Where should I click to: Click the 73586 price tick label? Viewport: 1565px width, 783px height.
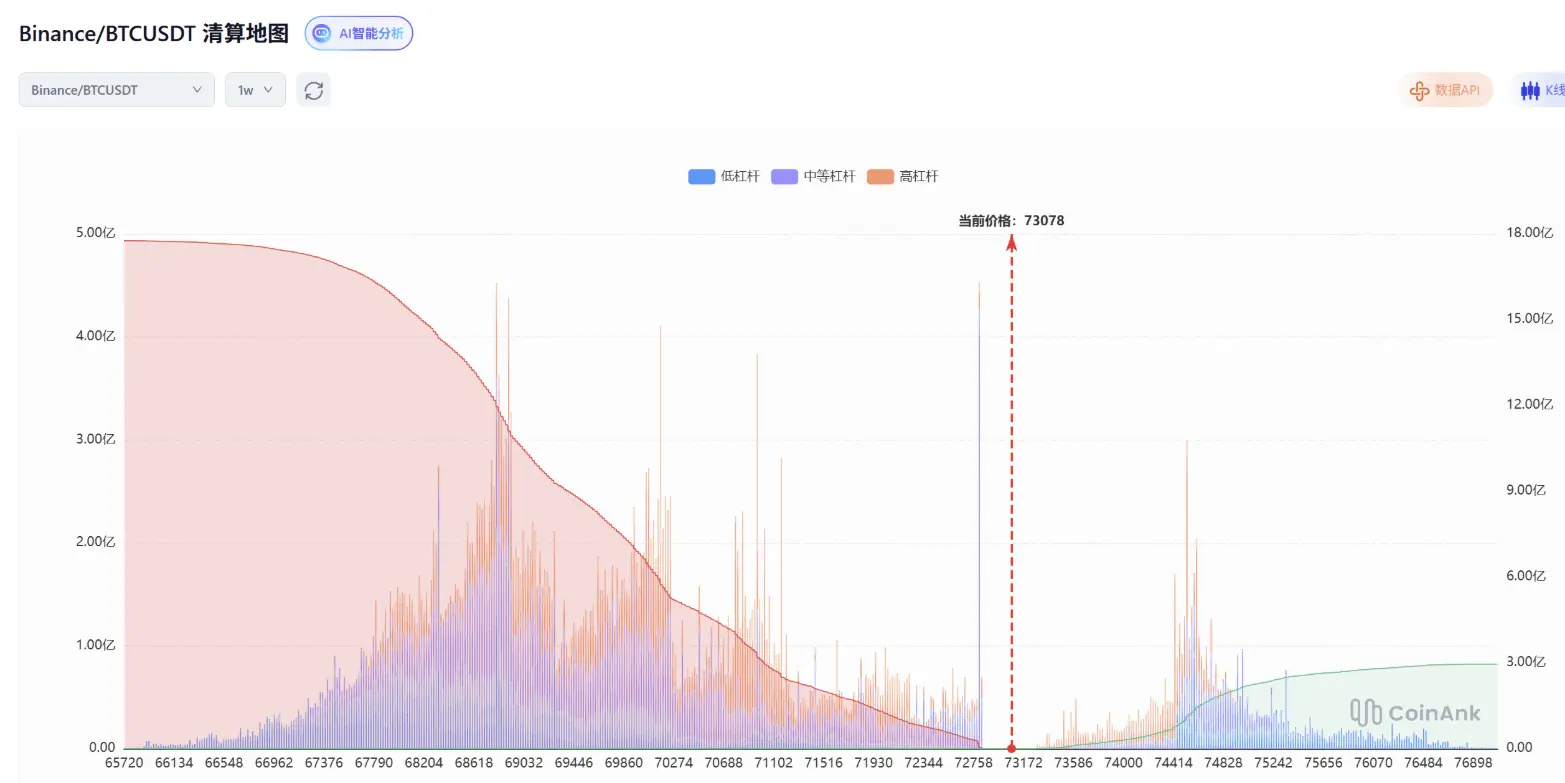coord(1074,763)
